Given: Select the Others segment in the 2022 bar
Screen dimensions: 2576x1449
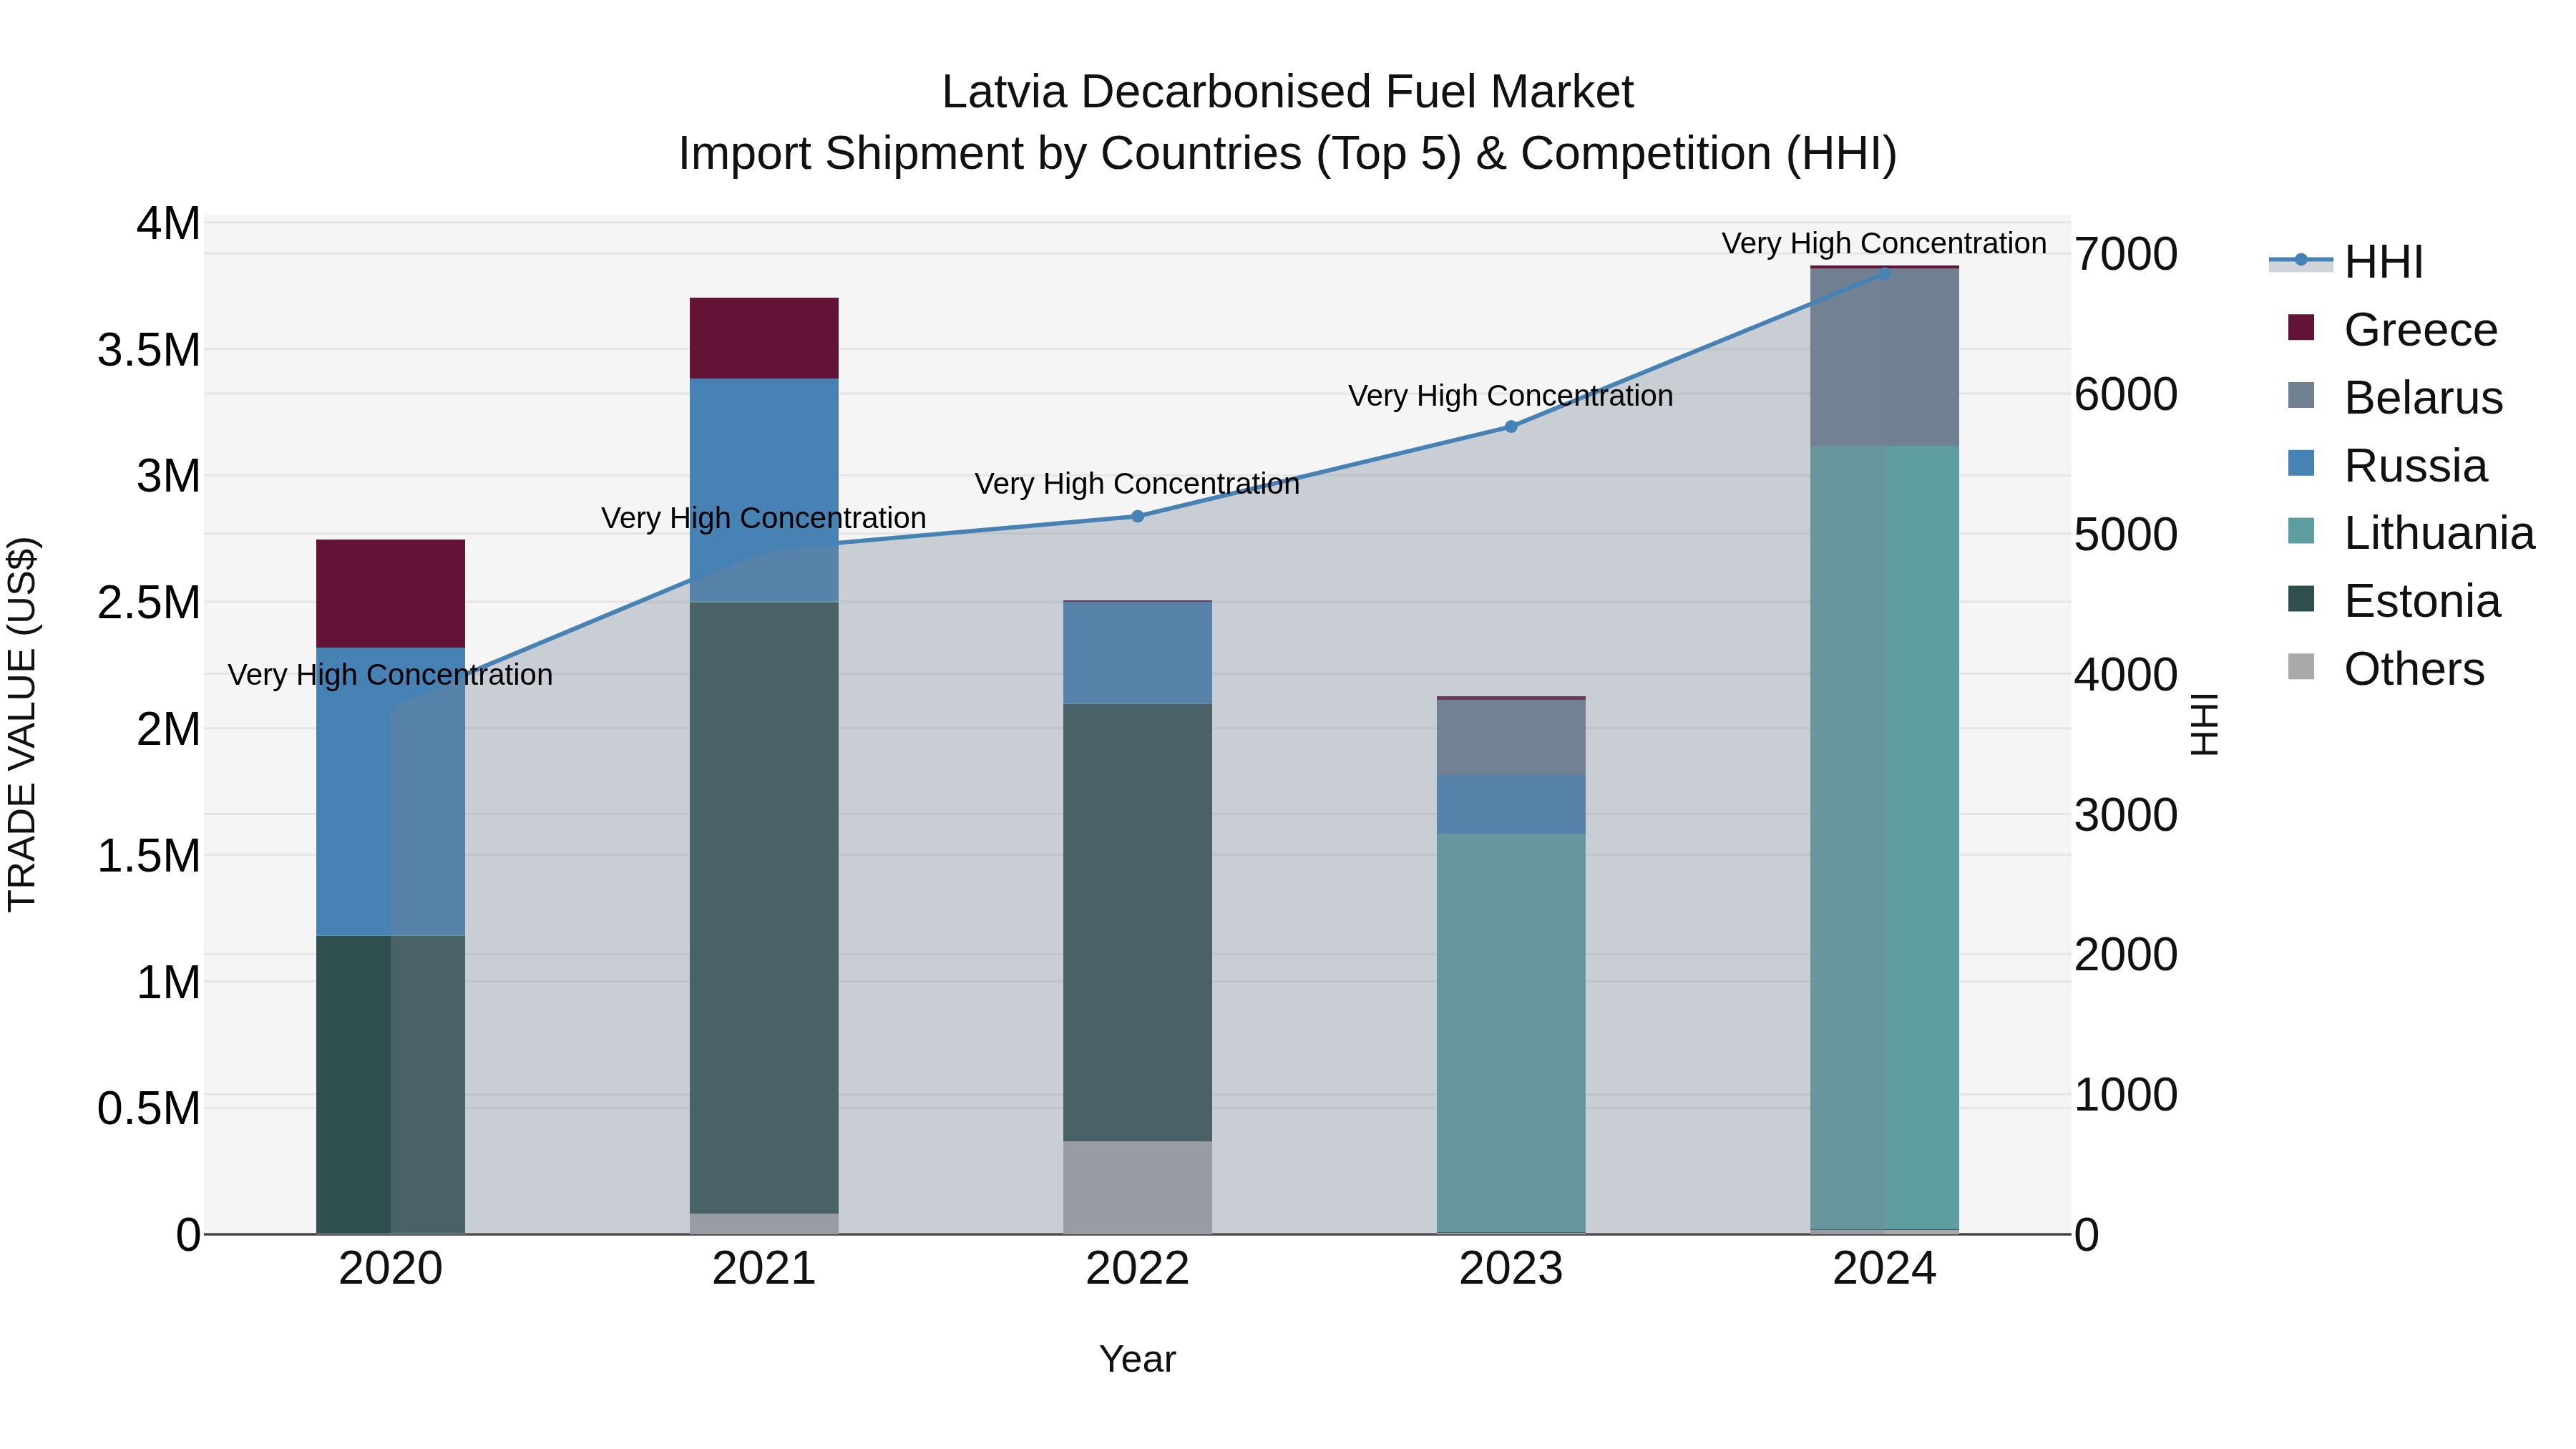Looking at the screenshot, I should 1137,1188.
